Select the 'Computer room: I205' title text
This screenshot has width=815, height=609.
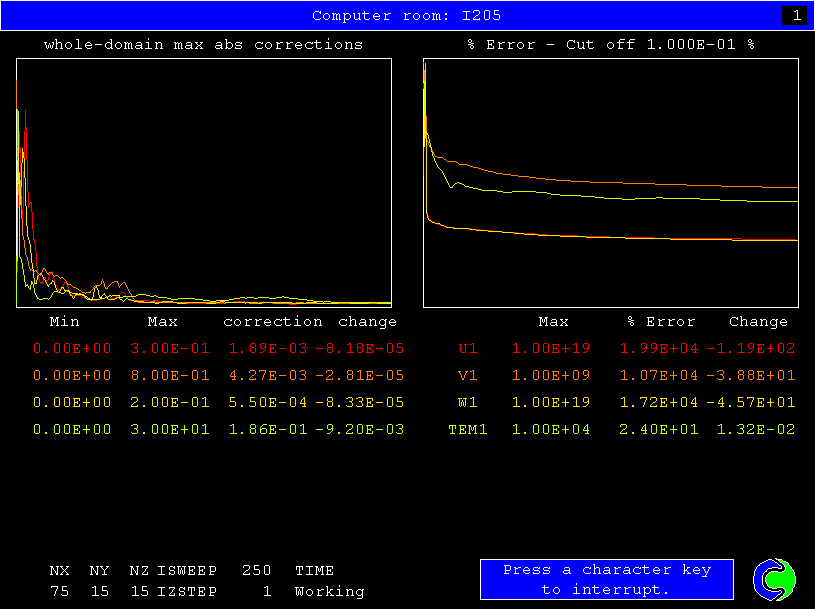point(406,16)
